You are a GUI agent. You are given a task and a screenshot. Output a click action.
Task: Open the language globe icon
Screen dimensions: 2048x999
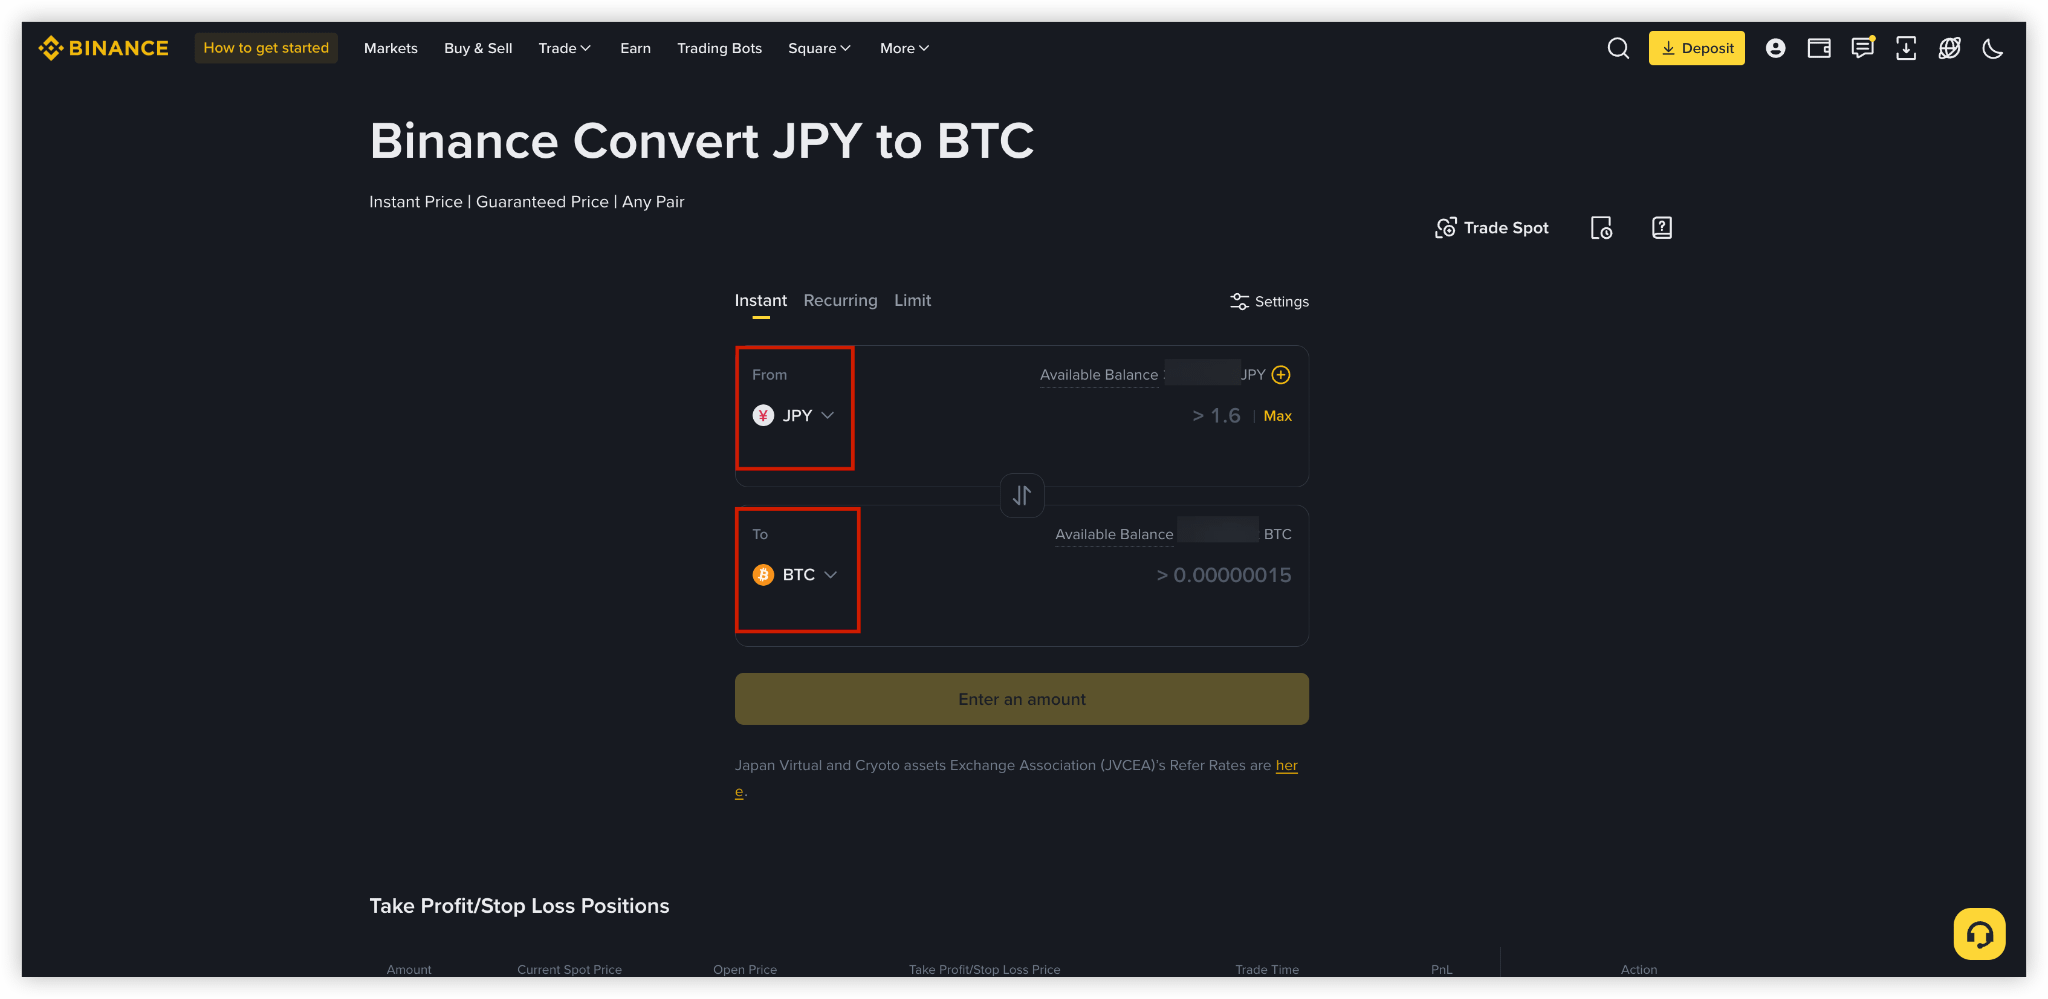coord(1949,48)
